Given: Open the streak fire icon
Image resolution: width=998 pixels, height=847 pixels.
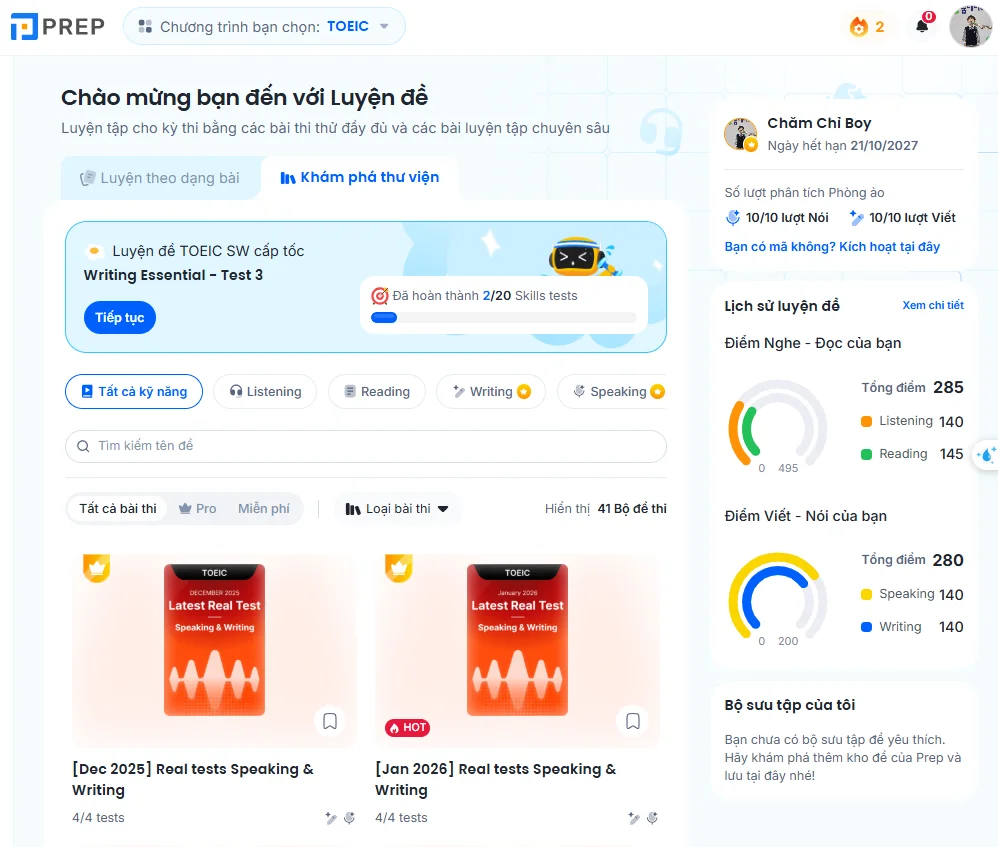Looking at the screenshot, I should [859, 27].
